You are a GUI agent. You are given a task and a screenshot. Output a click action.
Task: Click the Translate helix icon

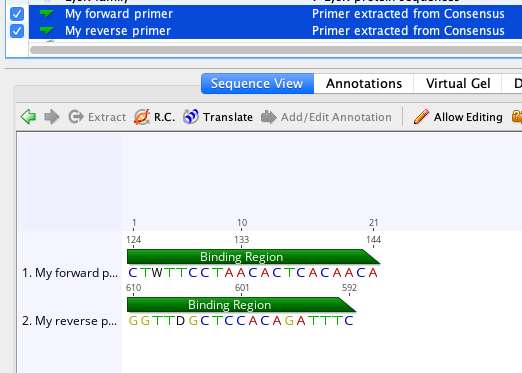(x=191, y=117)
